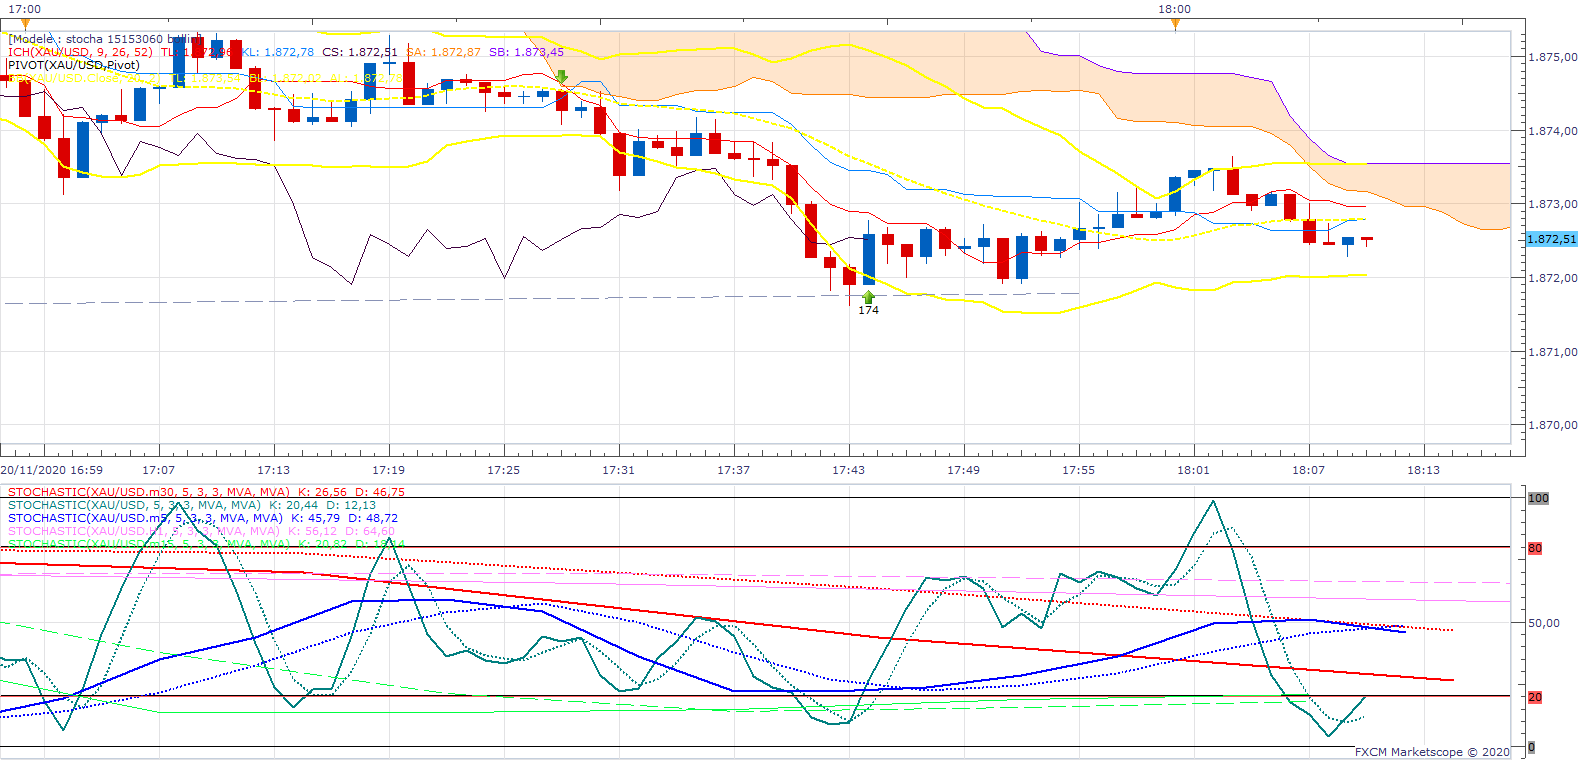
Task: Click the Ichimoku KL: 1.872,78 value
Action: pos(277,52)
